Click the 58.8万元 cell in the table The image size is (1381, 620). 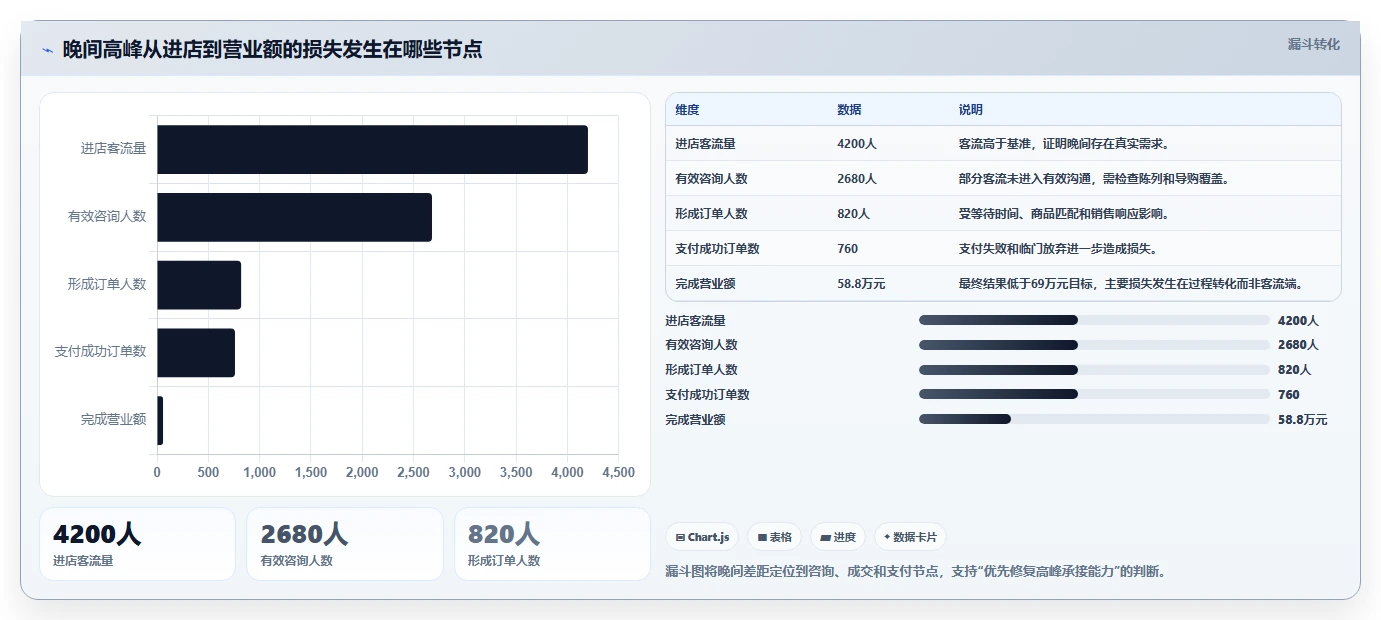coord(861,284)
